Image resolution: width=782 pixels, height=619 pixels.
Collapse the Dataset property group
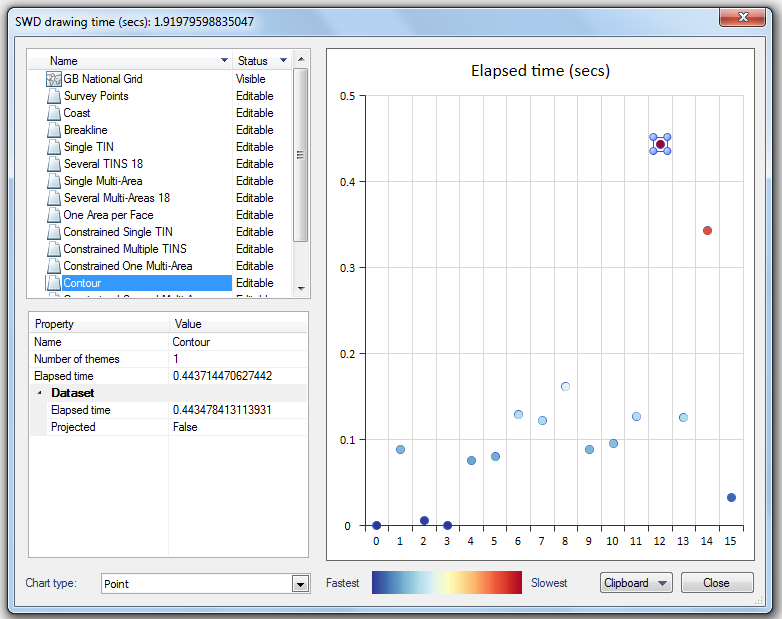pyautogui.click(x=40, y=393)
